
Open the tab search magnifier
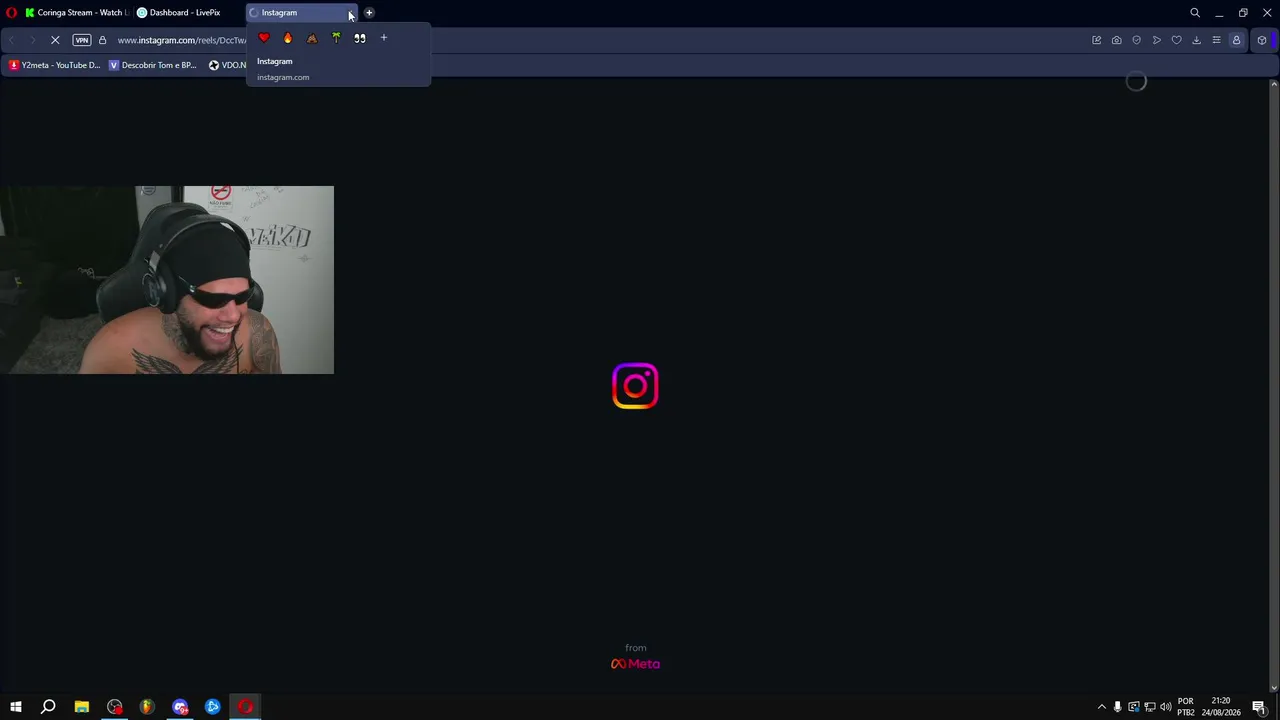click(1195, 13)
